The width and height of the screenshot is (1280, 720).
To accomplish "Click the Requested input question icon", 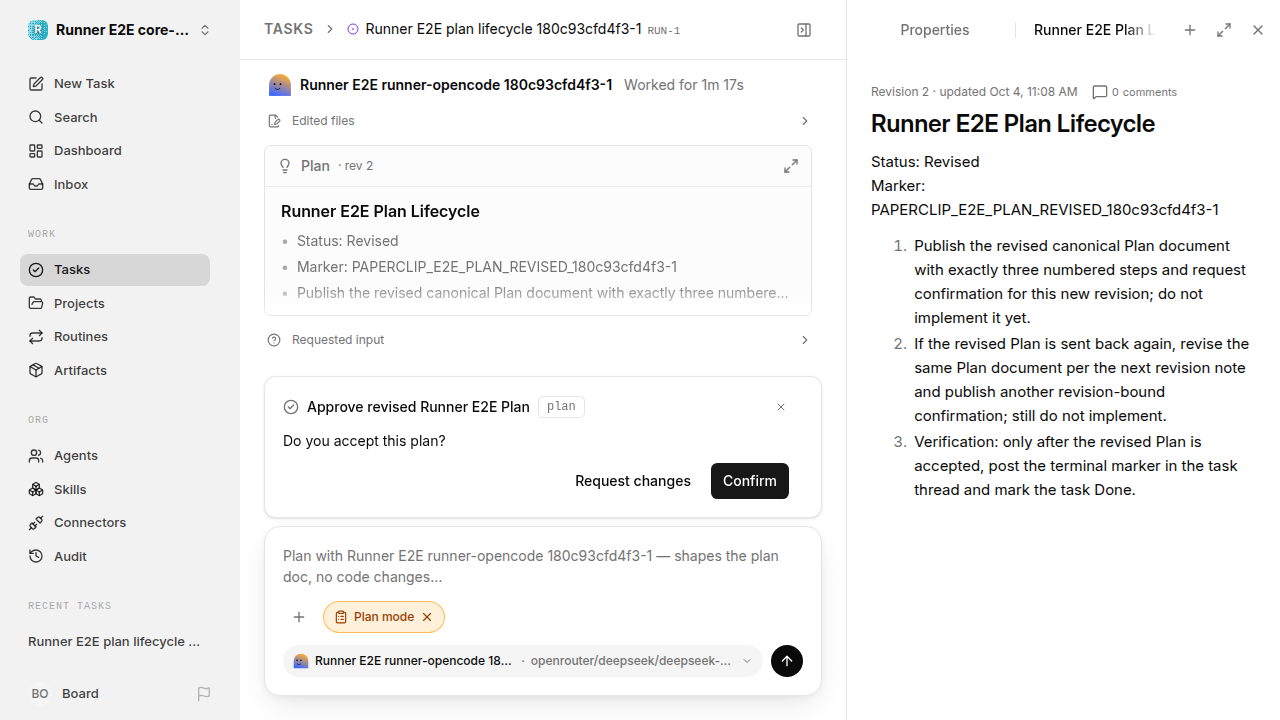I will (274, 340).
